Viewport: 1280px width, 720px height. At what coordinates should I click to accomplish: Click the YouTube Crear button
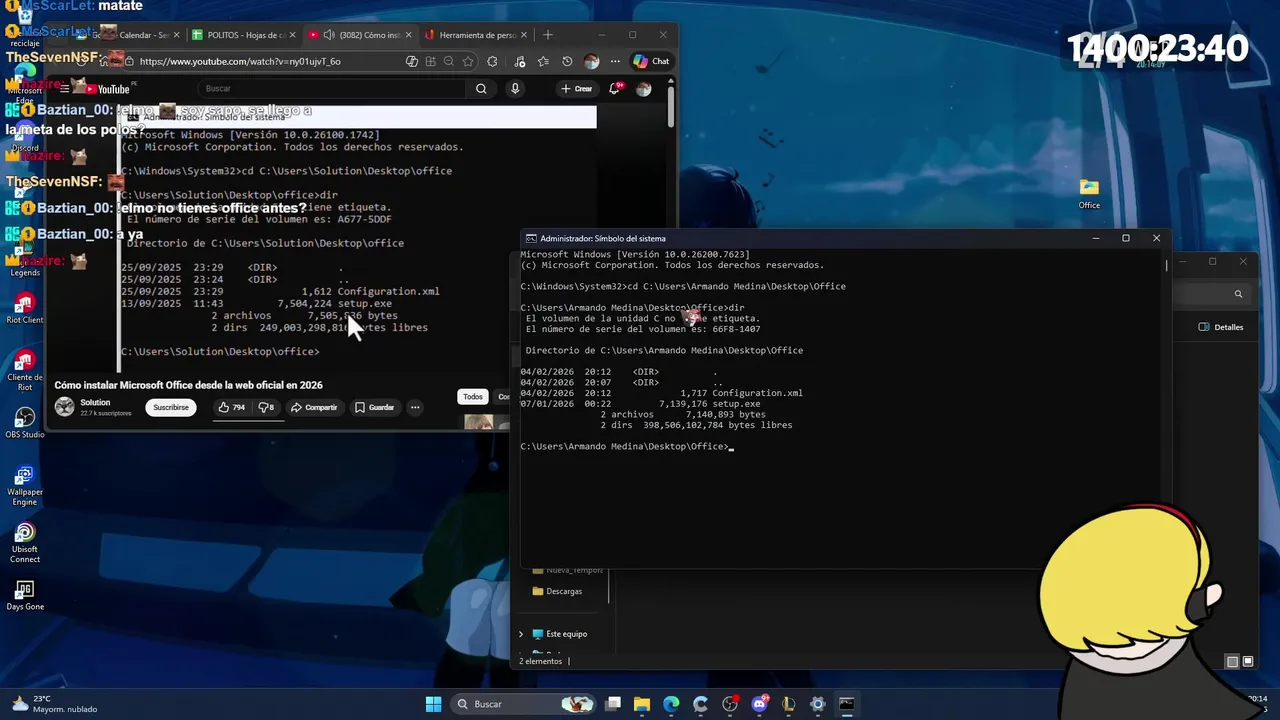[577, 88]
